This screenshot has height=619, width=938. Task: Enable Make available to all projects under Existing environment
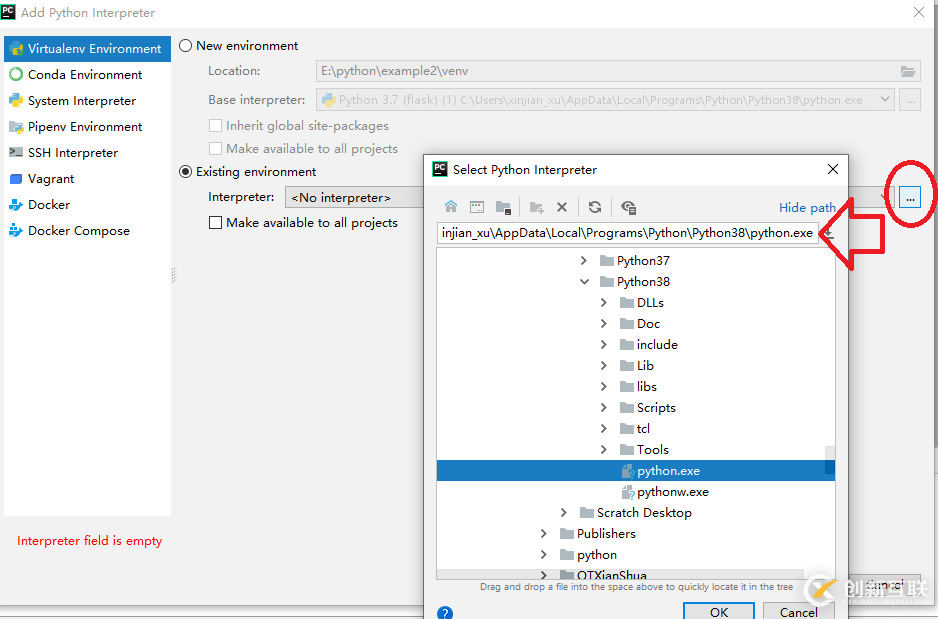tap(215, 222)
